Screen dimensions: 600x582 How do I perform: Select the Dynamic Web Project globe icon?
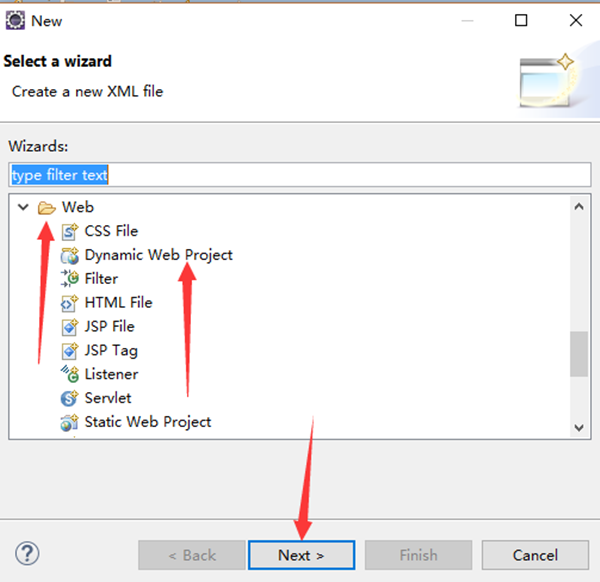pyautogui.click(x=70, y=255)
